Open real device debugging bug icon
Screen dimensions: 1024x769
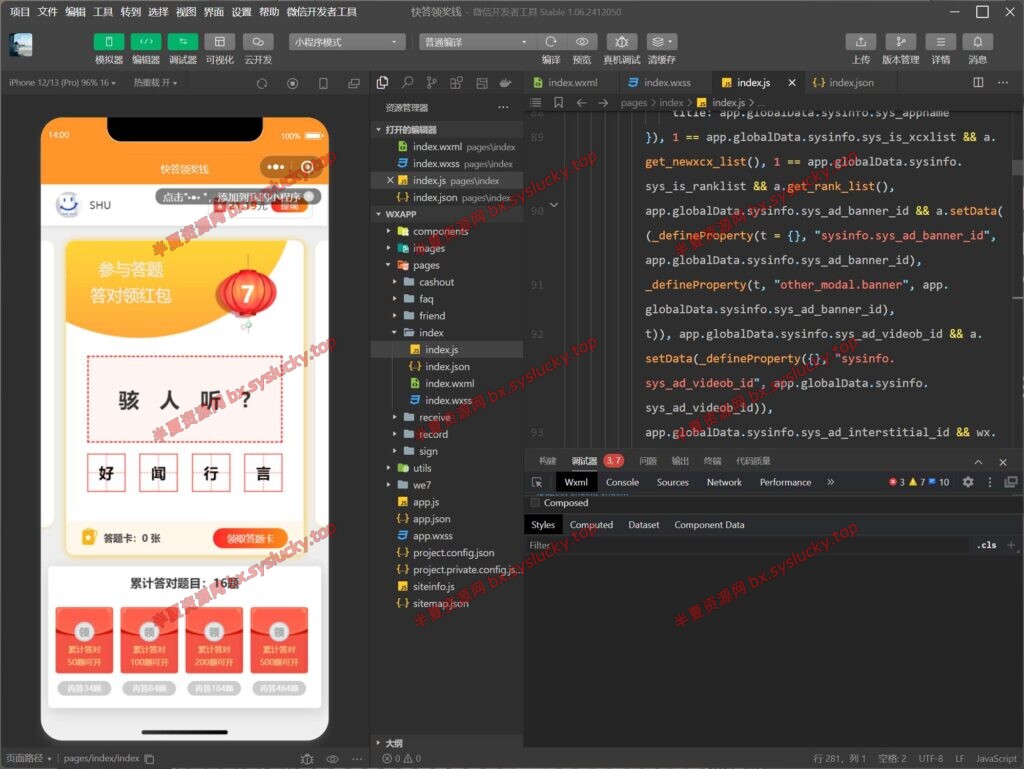[621, 42]
